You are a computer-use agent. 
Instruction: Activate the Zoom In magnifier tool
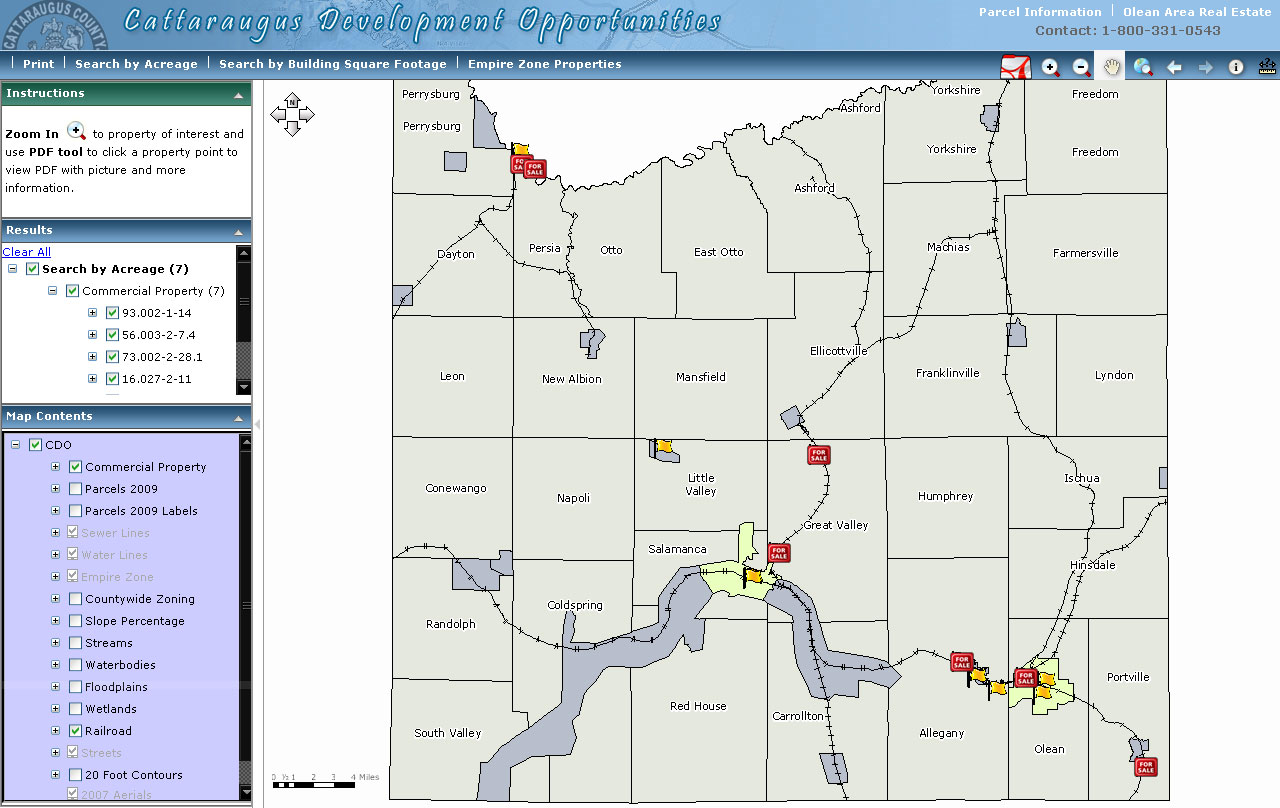(x=1050, y=67)
